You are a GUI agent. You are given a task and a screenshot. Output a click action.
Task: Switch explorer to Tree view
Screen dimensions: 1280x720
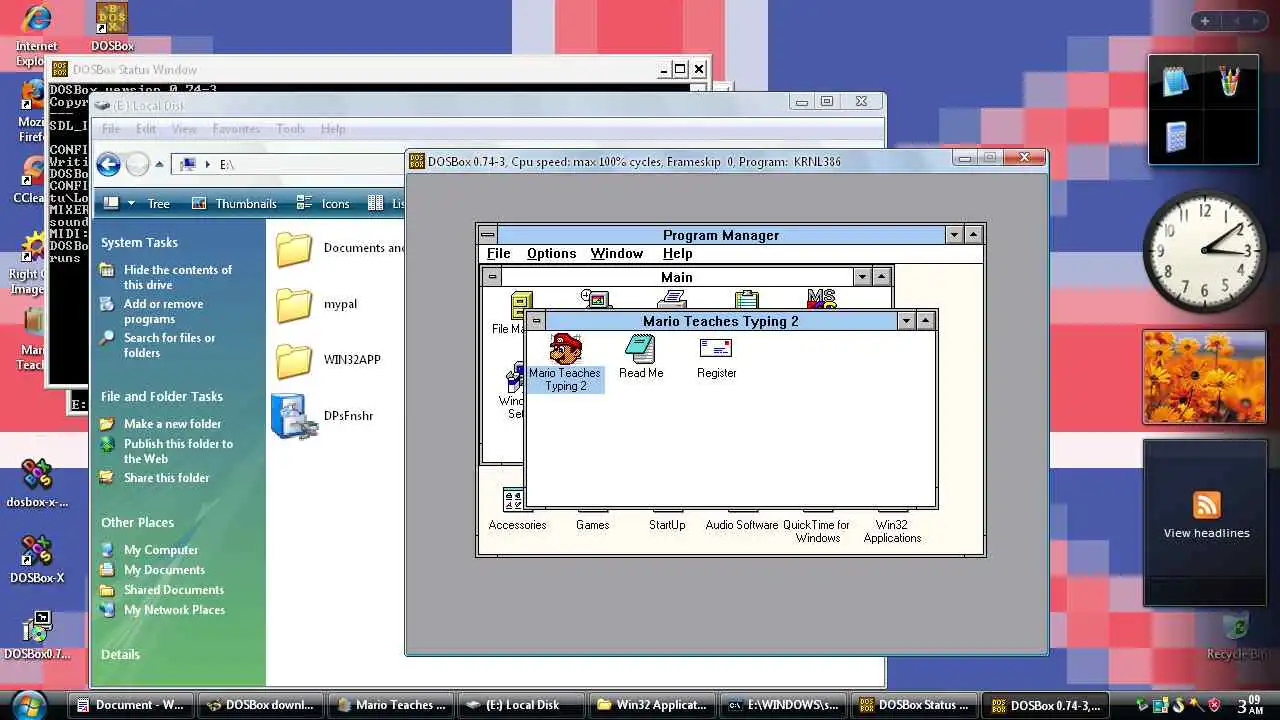coord(159,203)
